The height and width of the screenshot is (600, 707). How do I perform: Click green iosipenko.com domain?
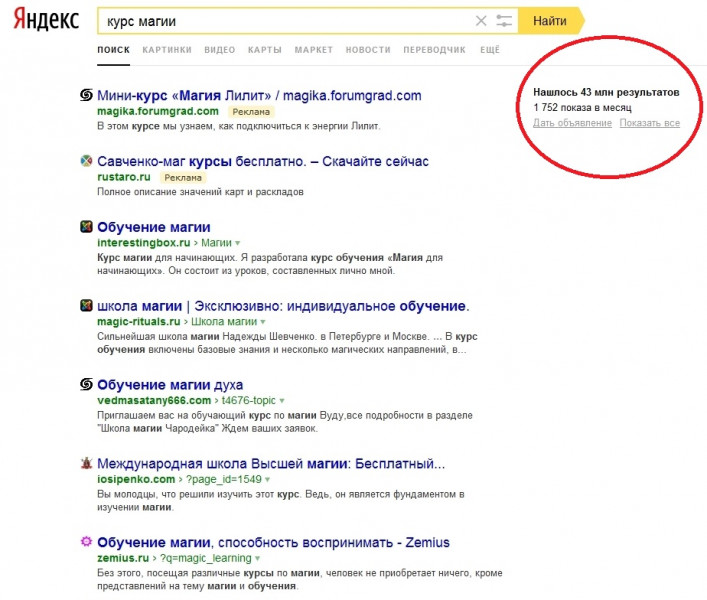(x=136, y=479)
